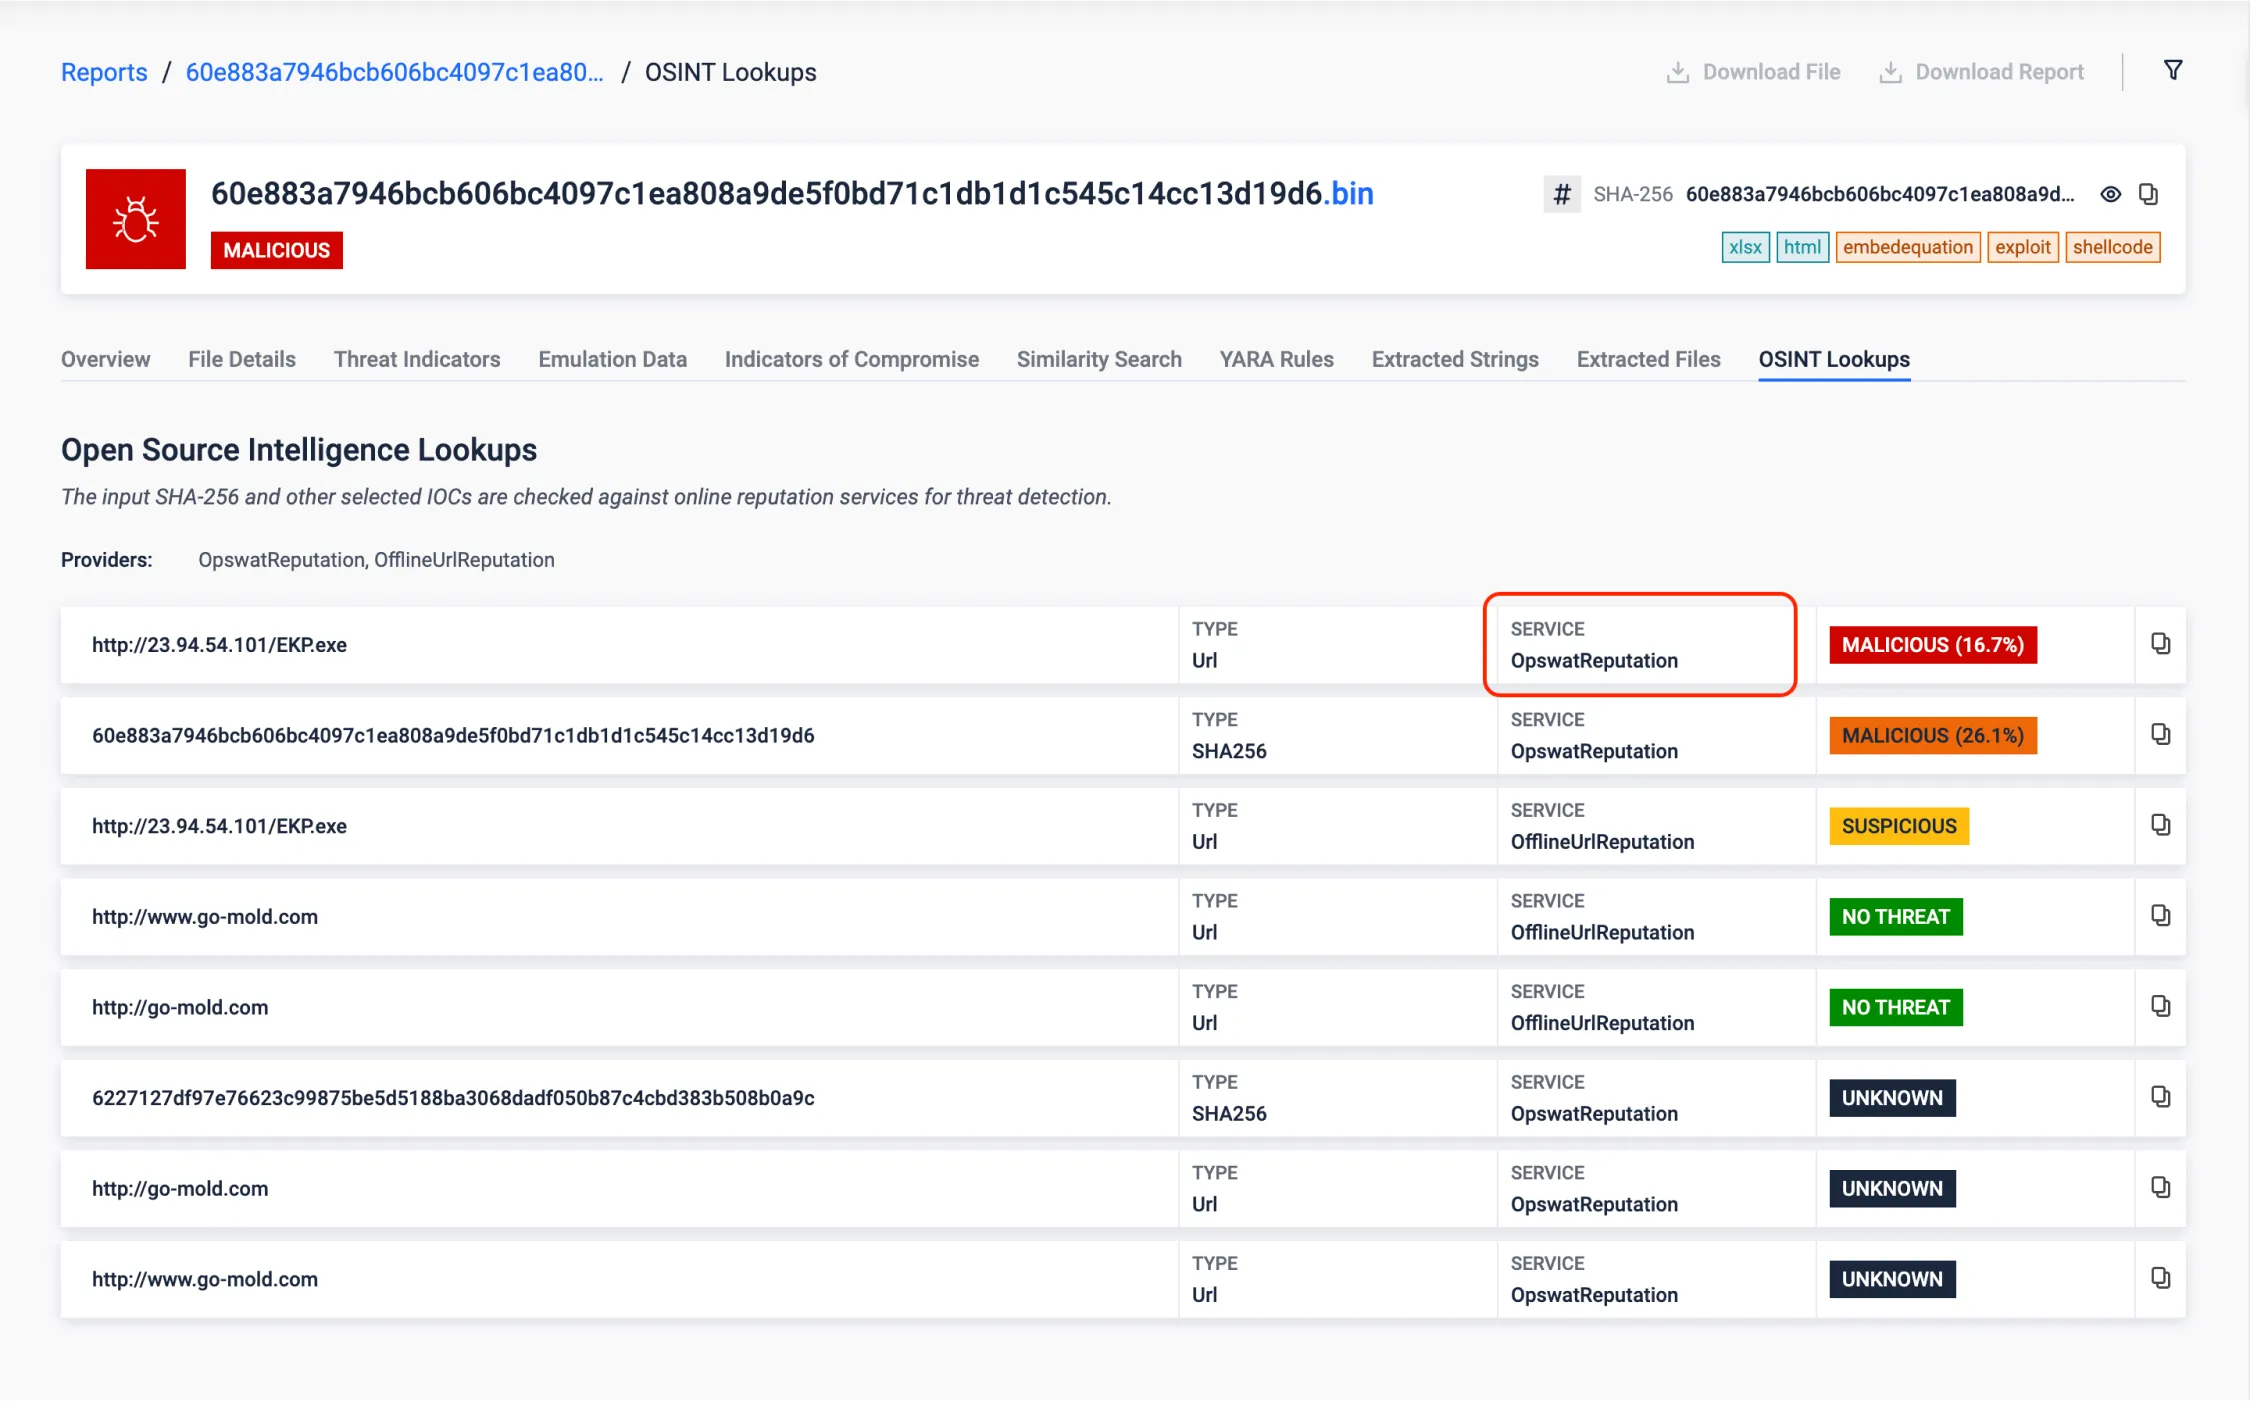The width and height of the screenshot is (2250, 1407).
Task: Copy the last www.go-mold.com row
Action: click(x=2160, y=1278)
